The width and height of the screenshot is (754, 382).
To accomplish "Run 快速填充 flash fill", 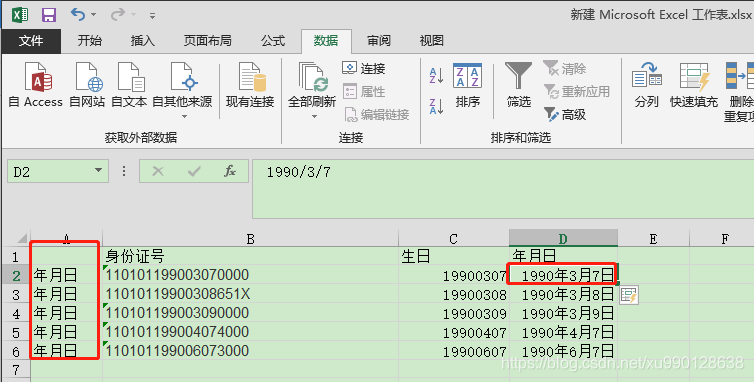I will coord(694,85).
